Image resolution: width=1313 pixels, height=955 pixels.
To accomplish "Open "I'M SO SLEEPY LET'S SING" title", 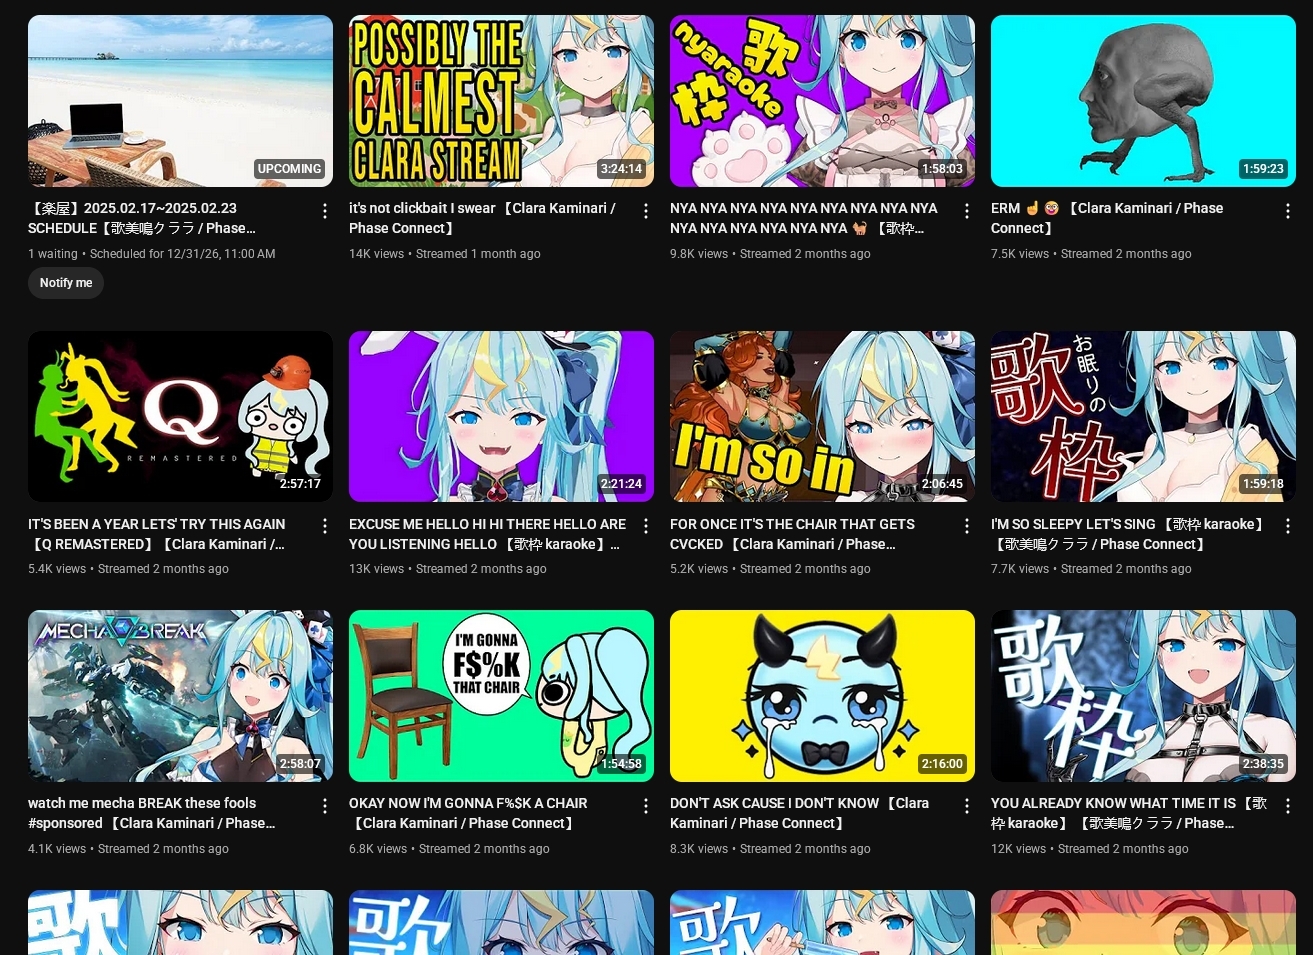I will coord(1129,534).
